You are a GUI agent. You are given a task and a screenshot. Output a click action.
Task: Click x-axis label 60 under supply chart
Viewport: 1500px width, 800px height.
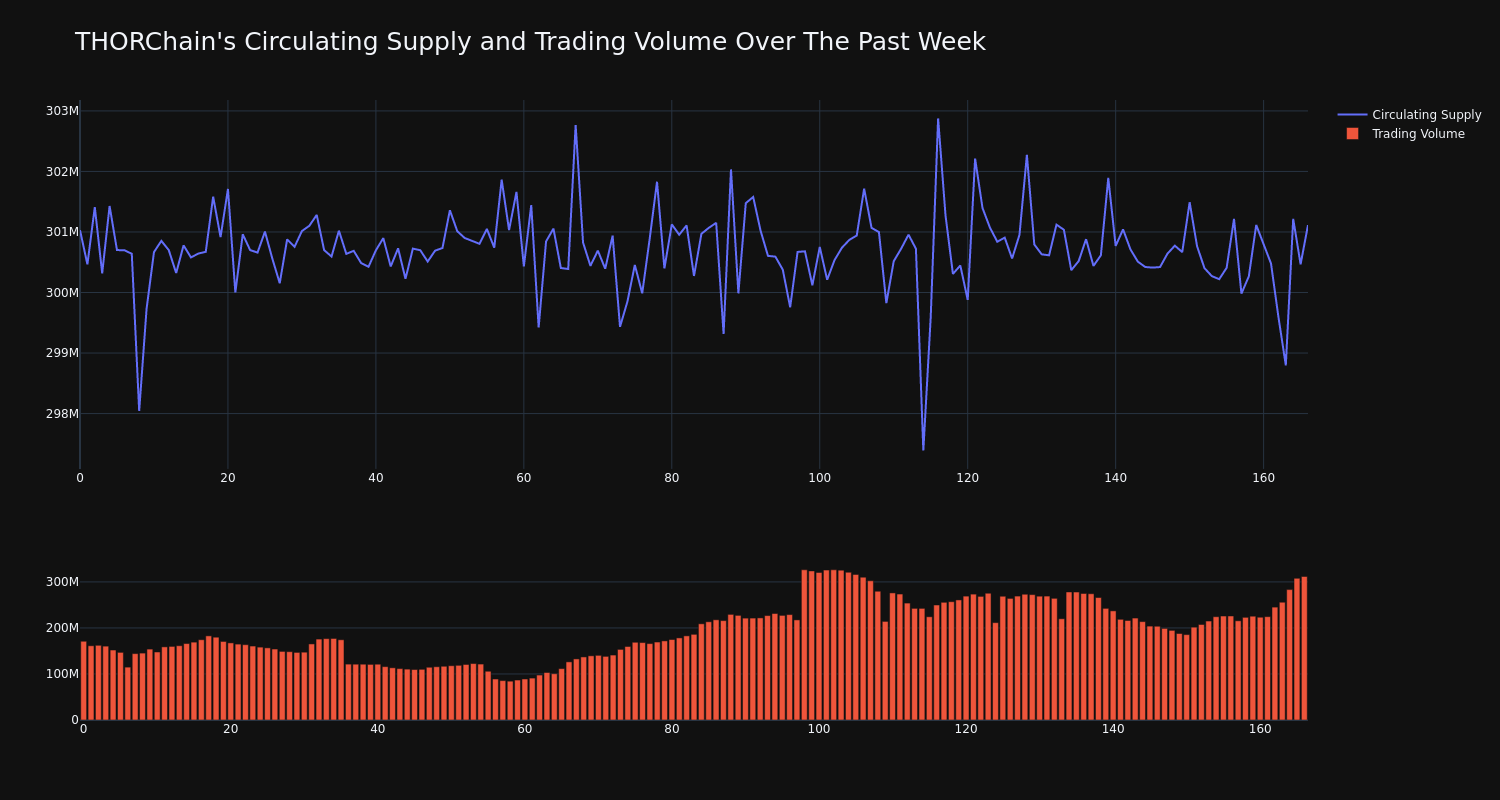pyautogui.click(x=524, y=478)
